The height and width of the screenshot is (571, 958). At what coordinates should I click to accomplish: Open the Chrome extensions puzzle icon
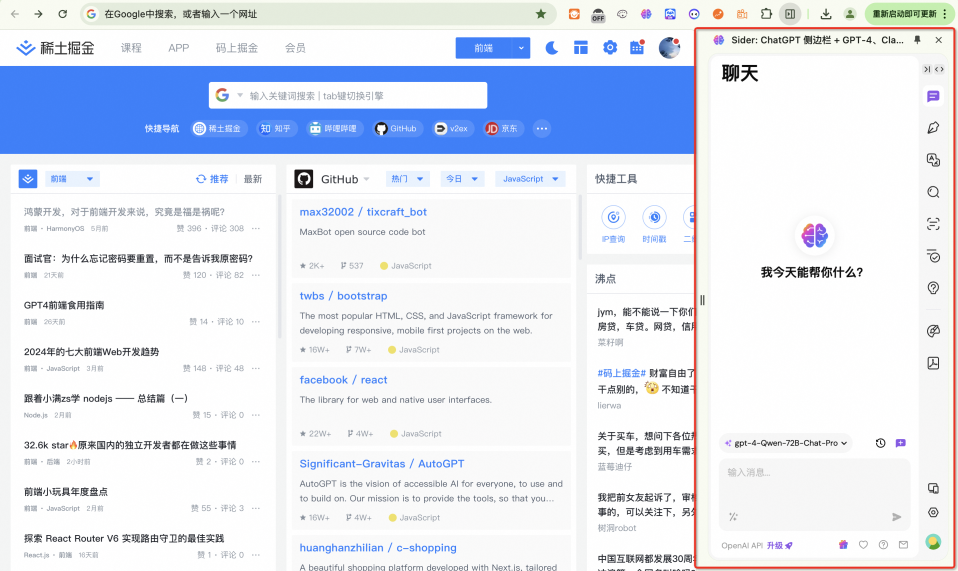pos(766,14)
